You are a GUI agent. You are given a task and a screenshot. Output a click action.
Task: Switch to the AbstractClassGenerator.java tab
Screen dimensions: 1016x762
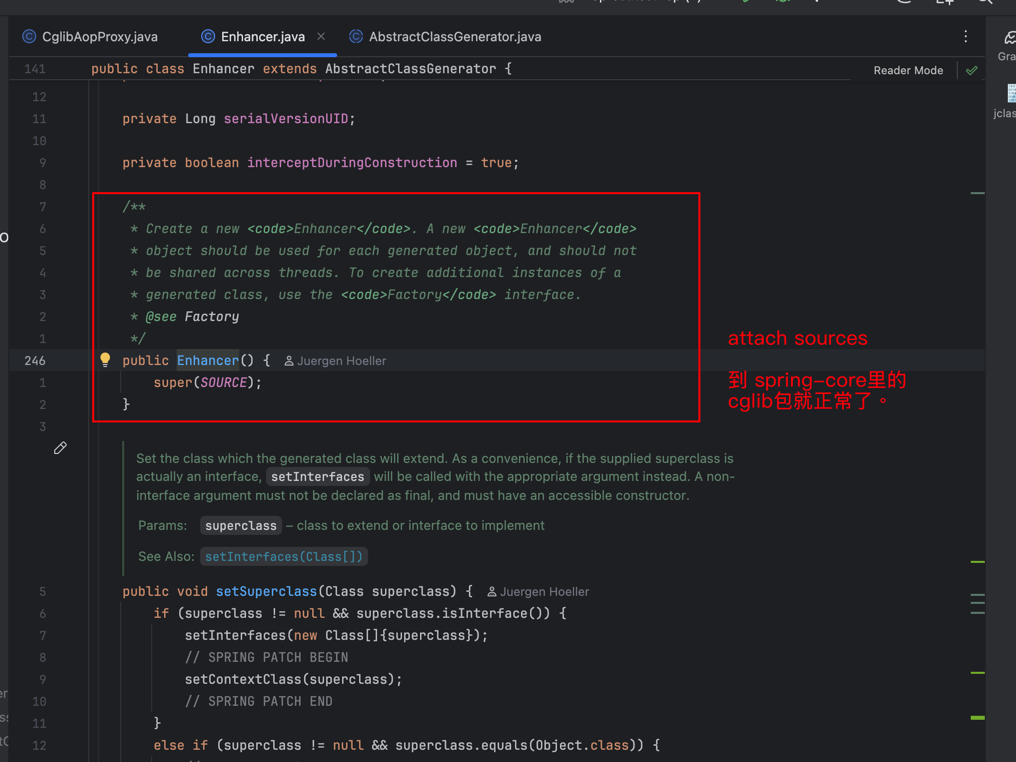(454, 37)
